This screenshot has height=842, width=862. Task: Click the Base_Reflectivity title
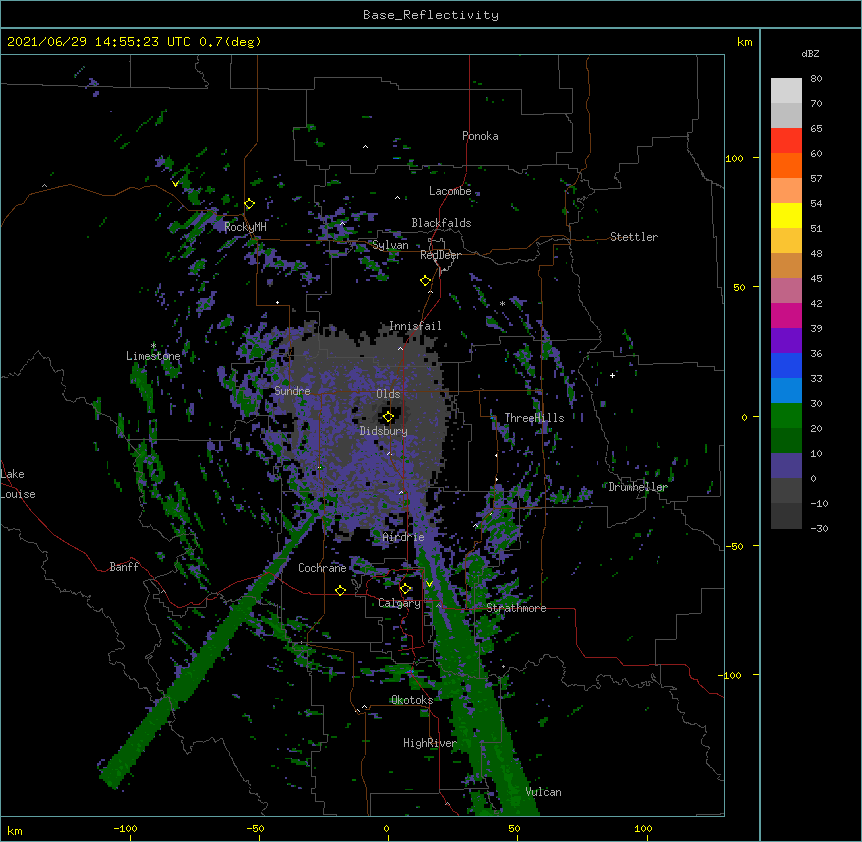point(431,15)
